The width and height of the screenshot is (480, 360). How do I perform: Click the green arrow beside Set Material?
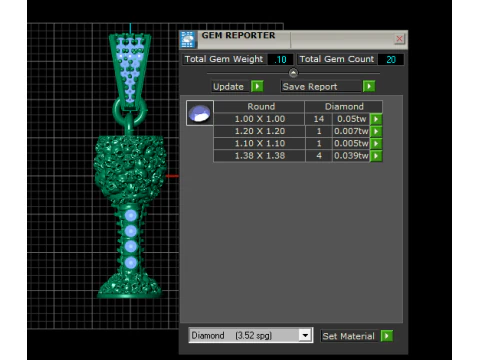[x=387, y=336]
